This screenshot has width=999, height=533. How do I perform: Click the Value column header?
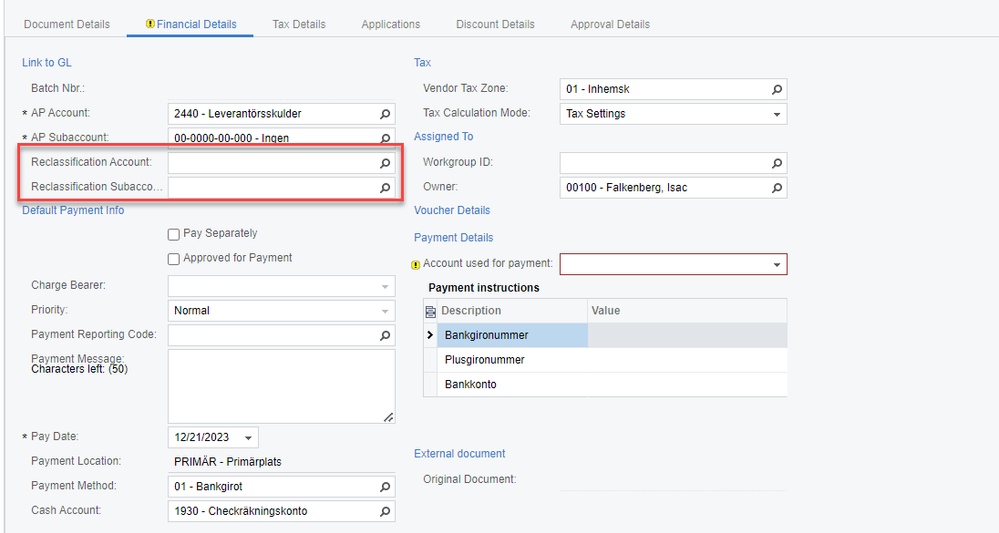(687, 311)
